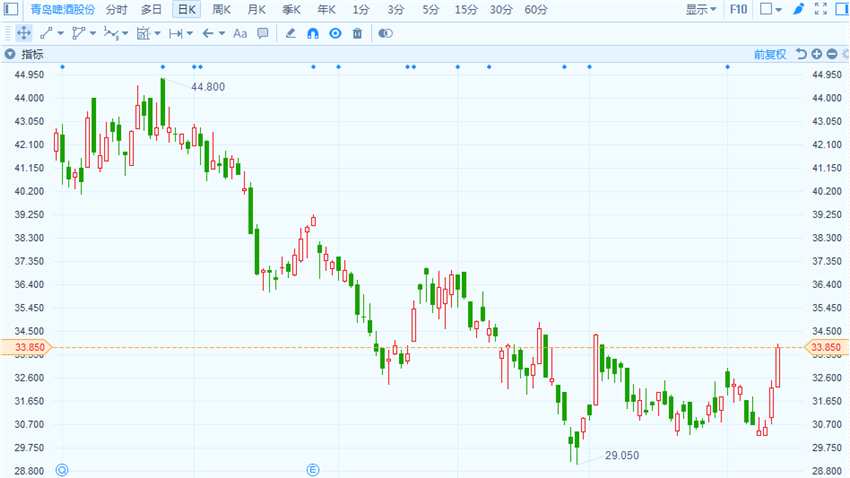The width and height of the screenshot is (850, 478).
Task: Toggle the drawings visibility switch icon
Action: [x=385, y=34]
